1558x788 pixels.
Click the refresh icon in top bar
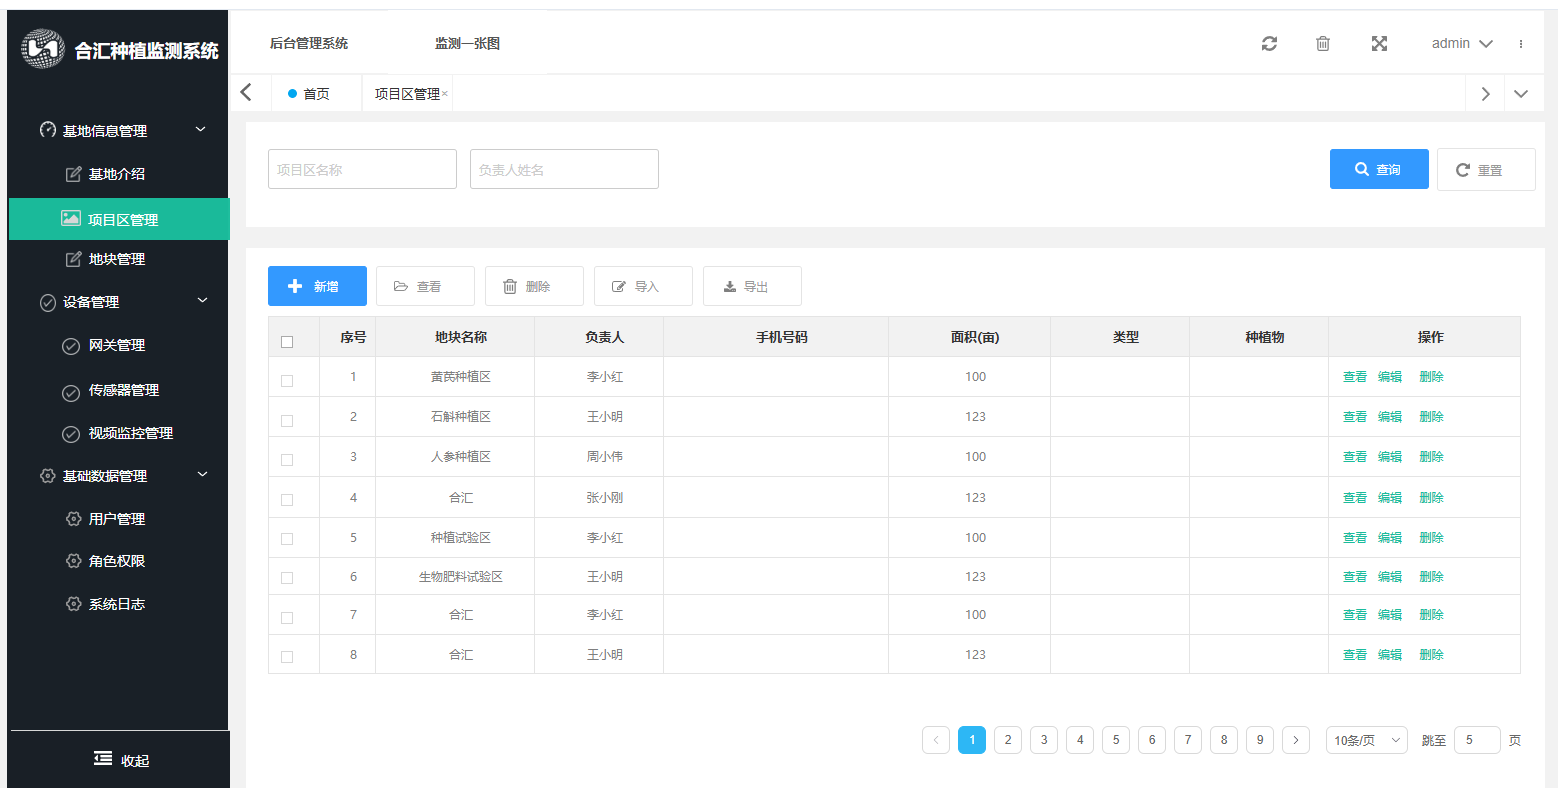[1269, 43]
